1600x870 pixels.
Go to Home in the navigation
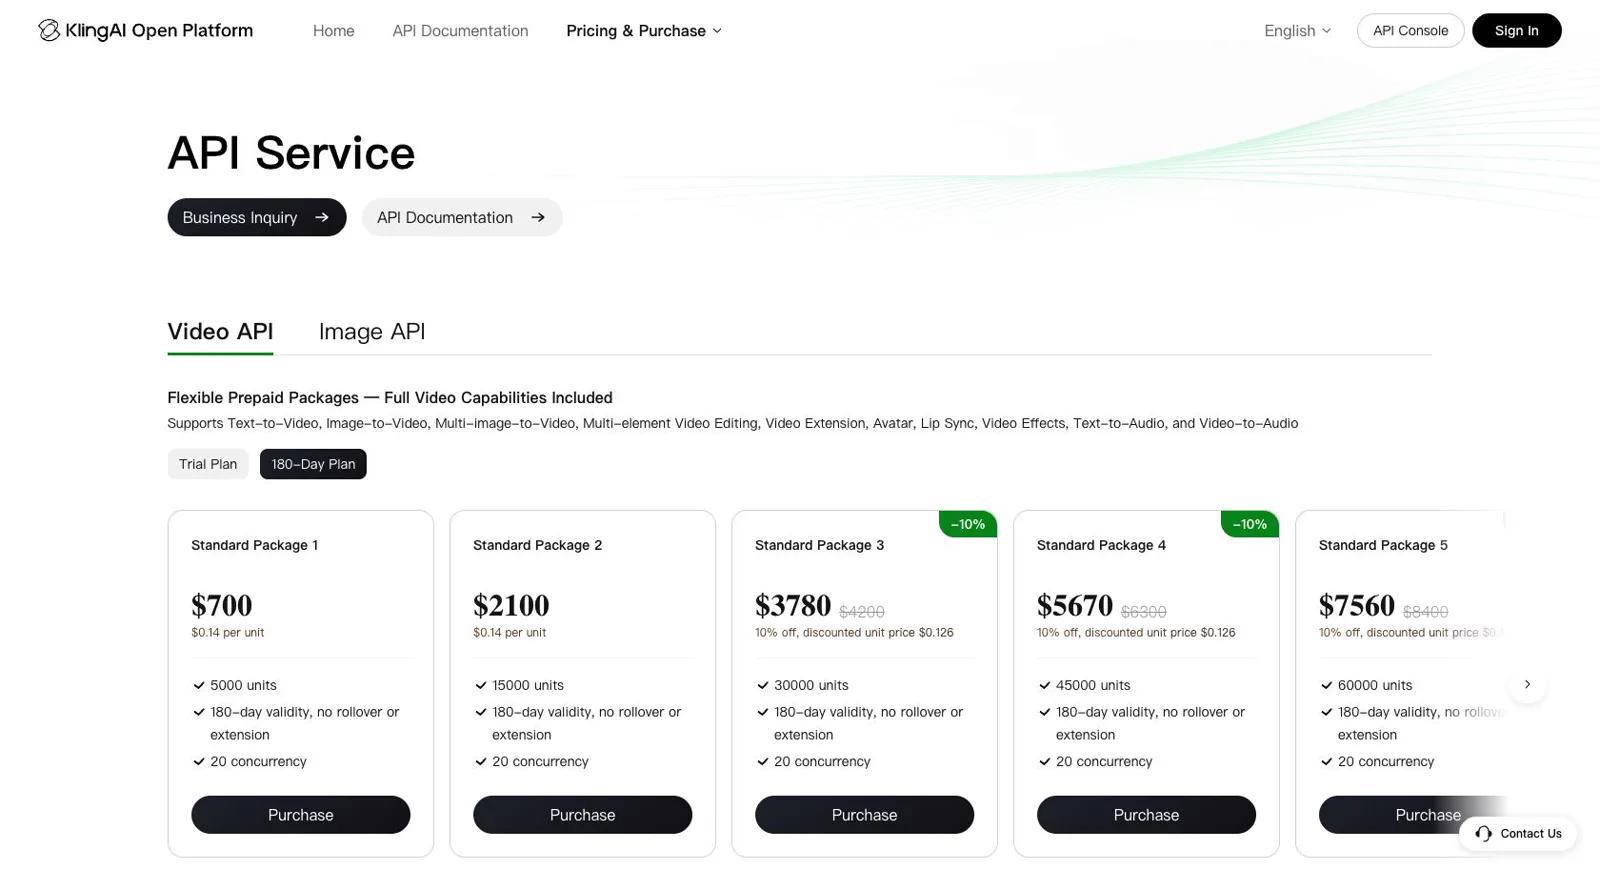[333, 31]
